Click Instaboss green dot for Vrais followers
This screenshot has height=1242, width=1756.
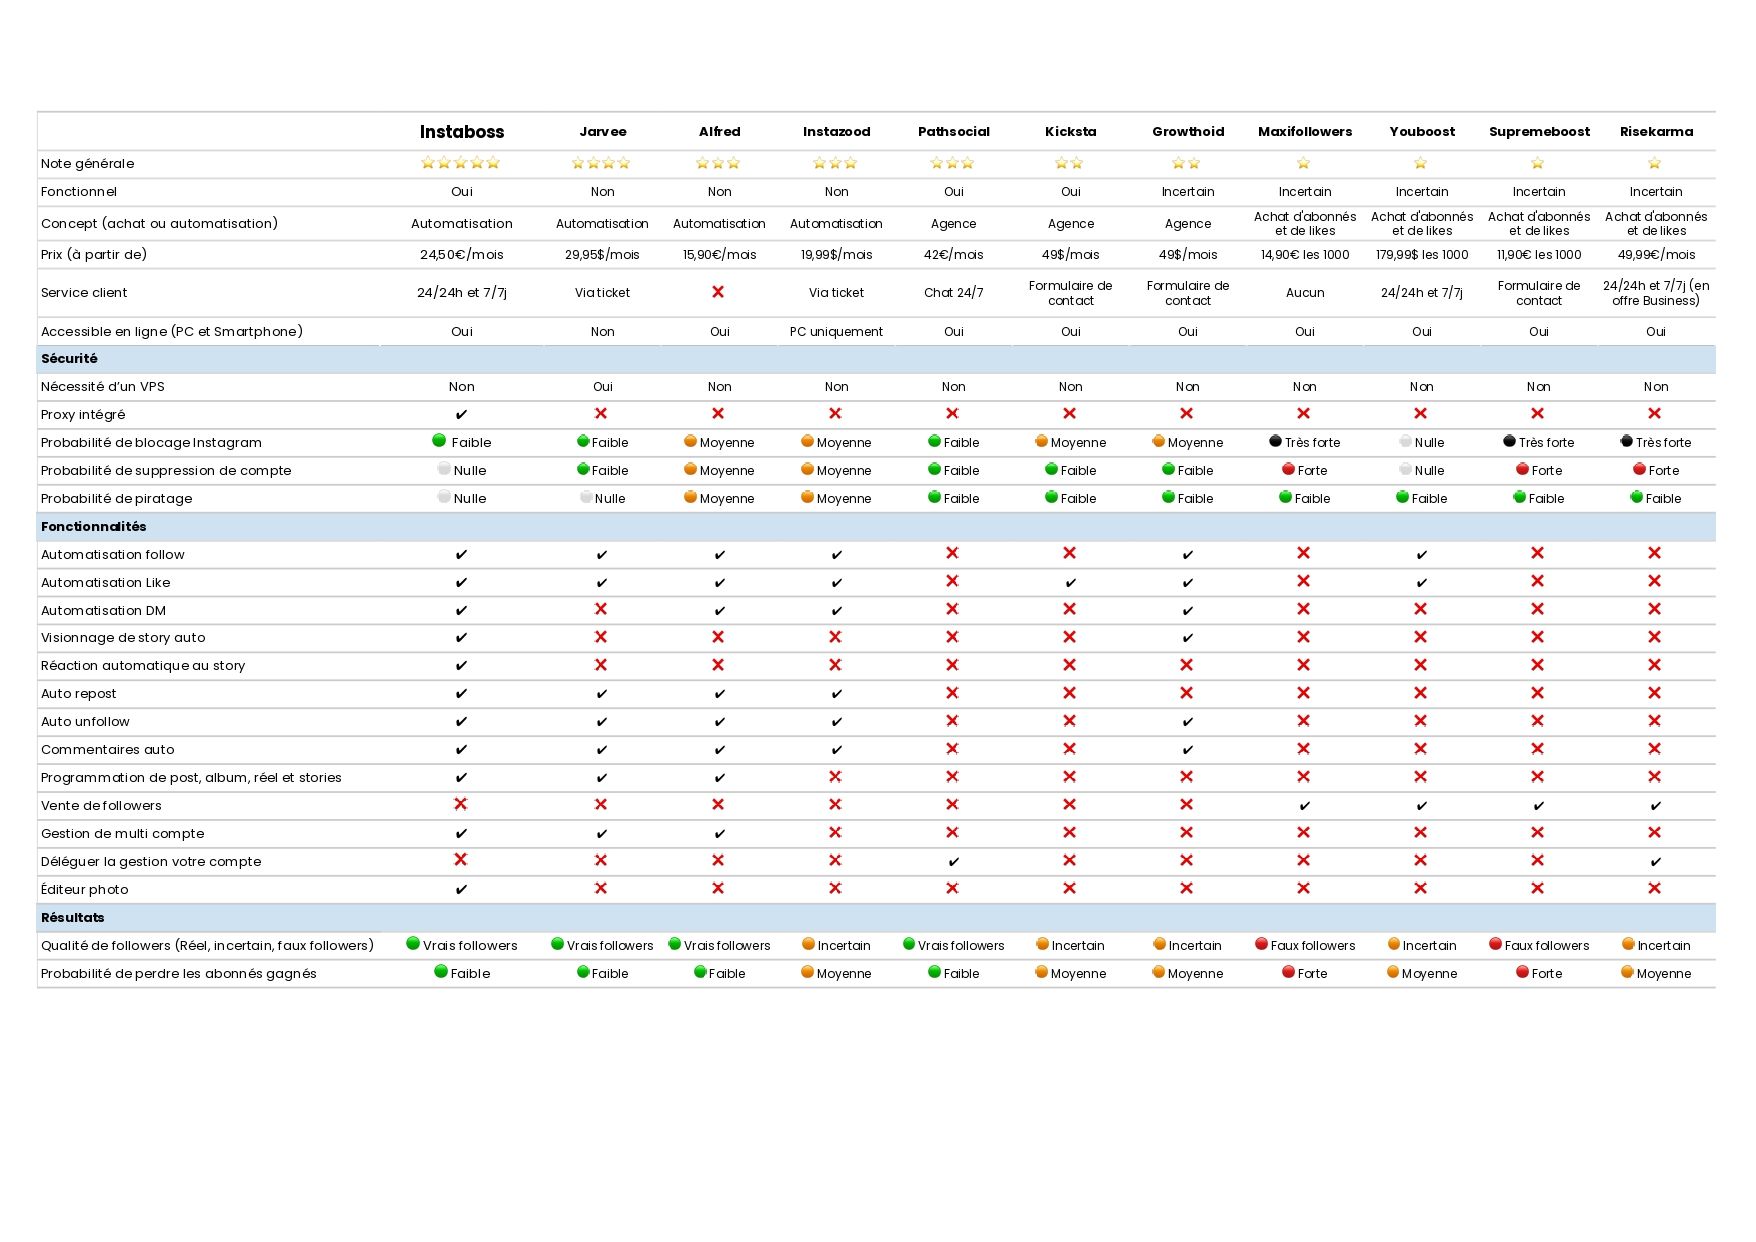pyautogui.click(x=413, y=944)
